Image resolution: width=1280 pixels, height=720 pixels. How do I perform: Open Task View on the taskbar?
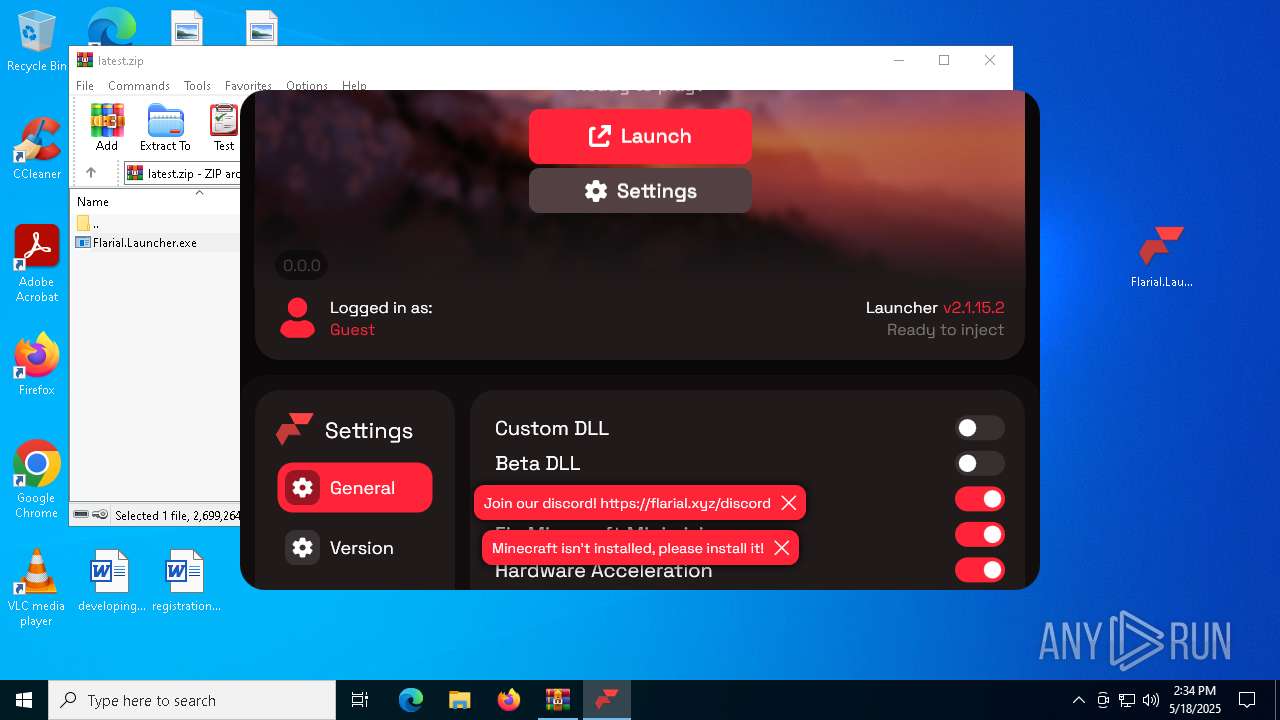tap(360, 700)
